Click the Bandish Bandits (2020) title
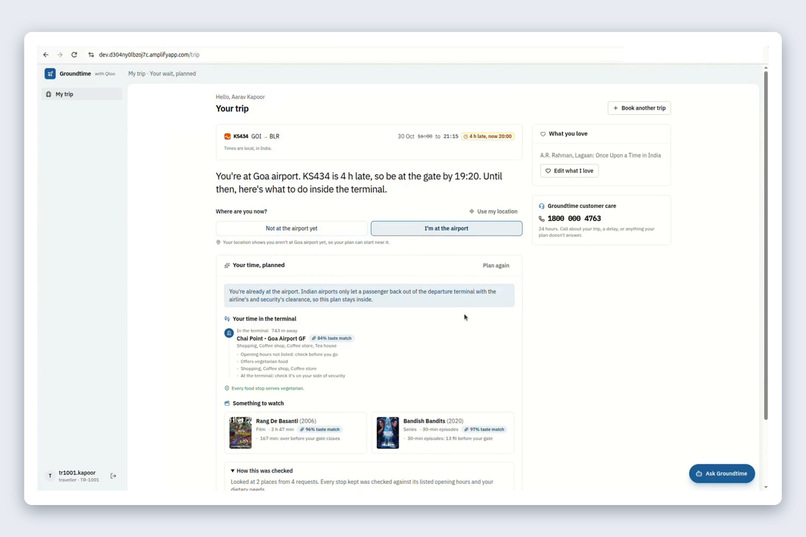The image size is (806, 537). pos(433,421)
